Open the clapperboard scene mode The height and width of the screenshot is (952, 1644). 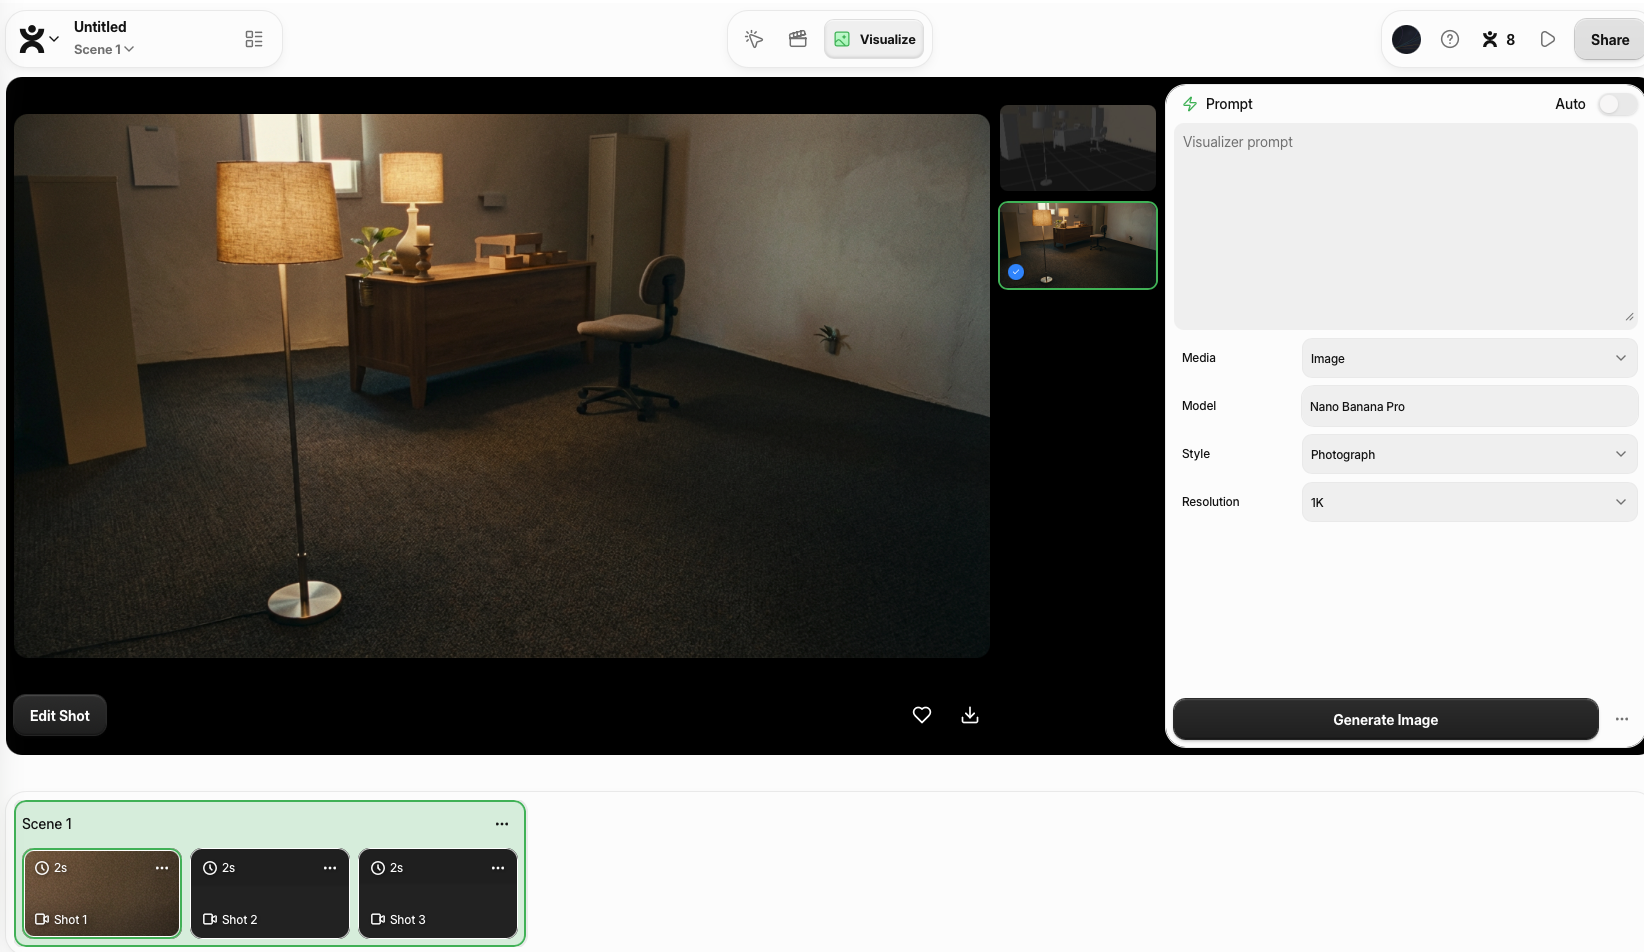pos(798,39)
